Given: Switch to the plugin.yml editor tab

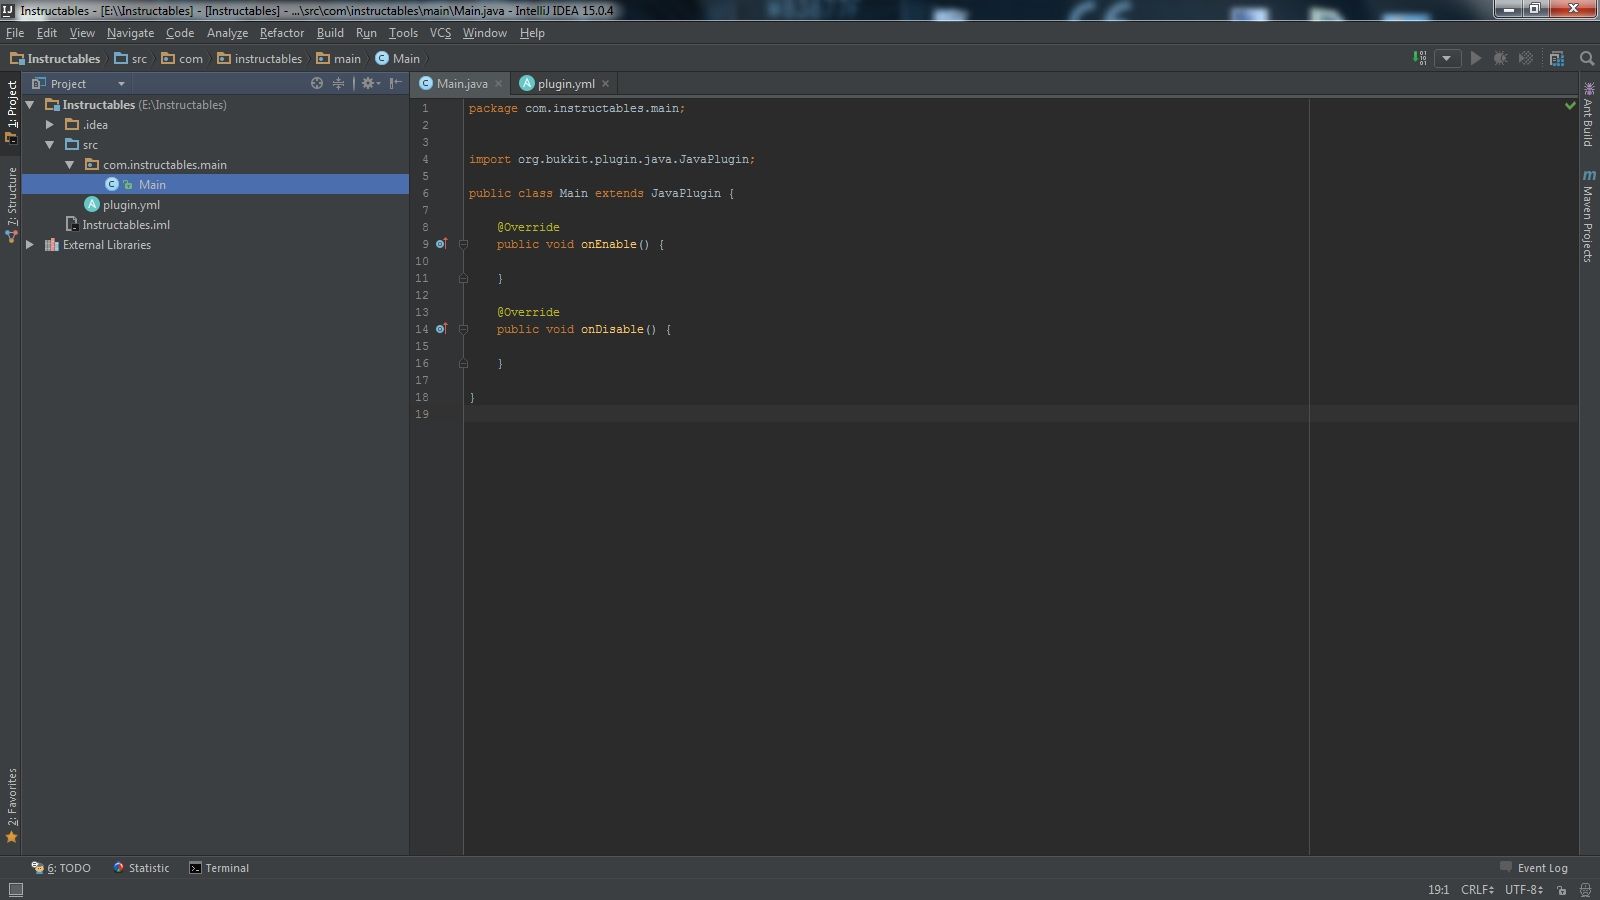Looking at the screenshot, I should pos(565,84).
